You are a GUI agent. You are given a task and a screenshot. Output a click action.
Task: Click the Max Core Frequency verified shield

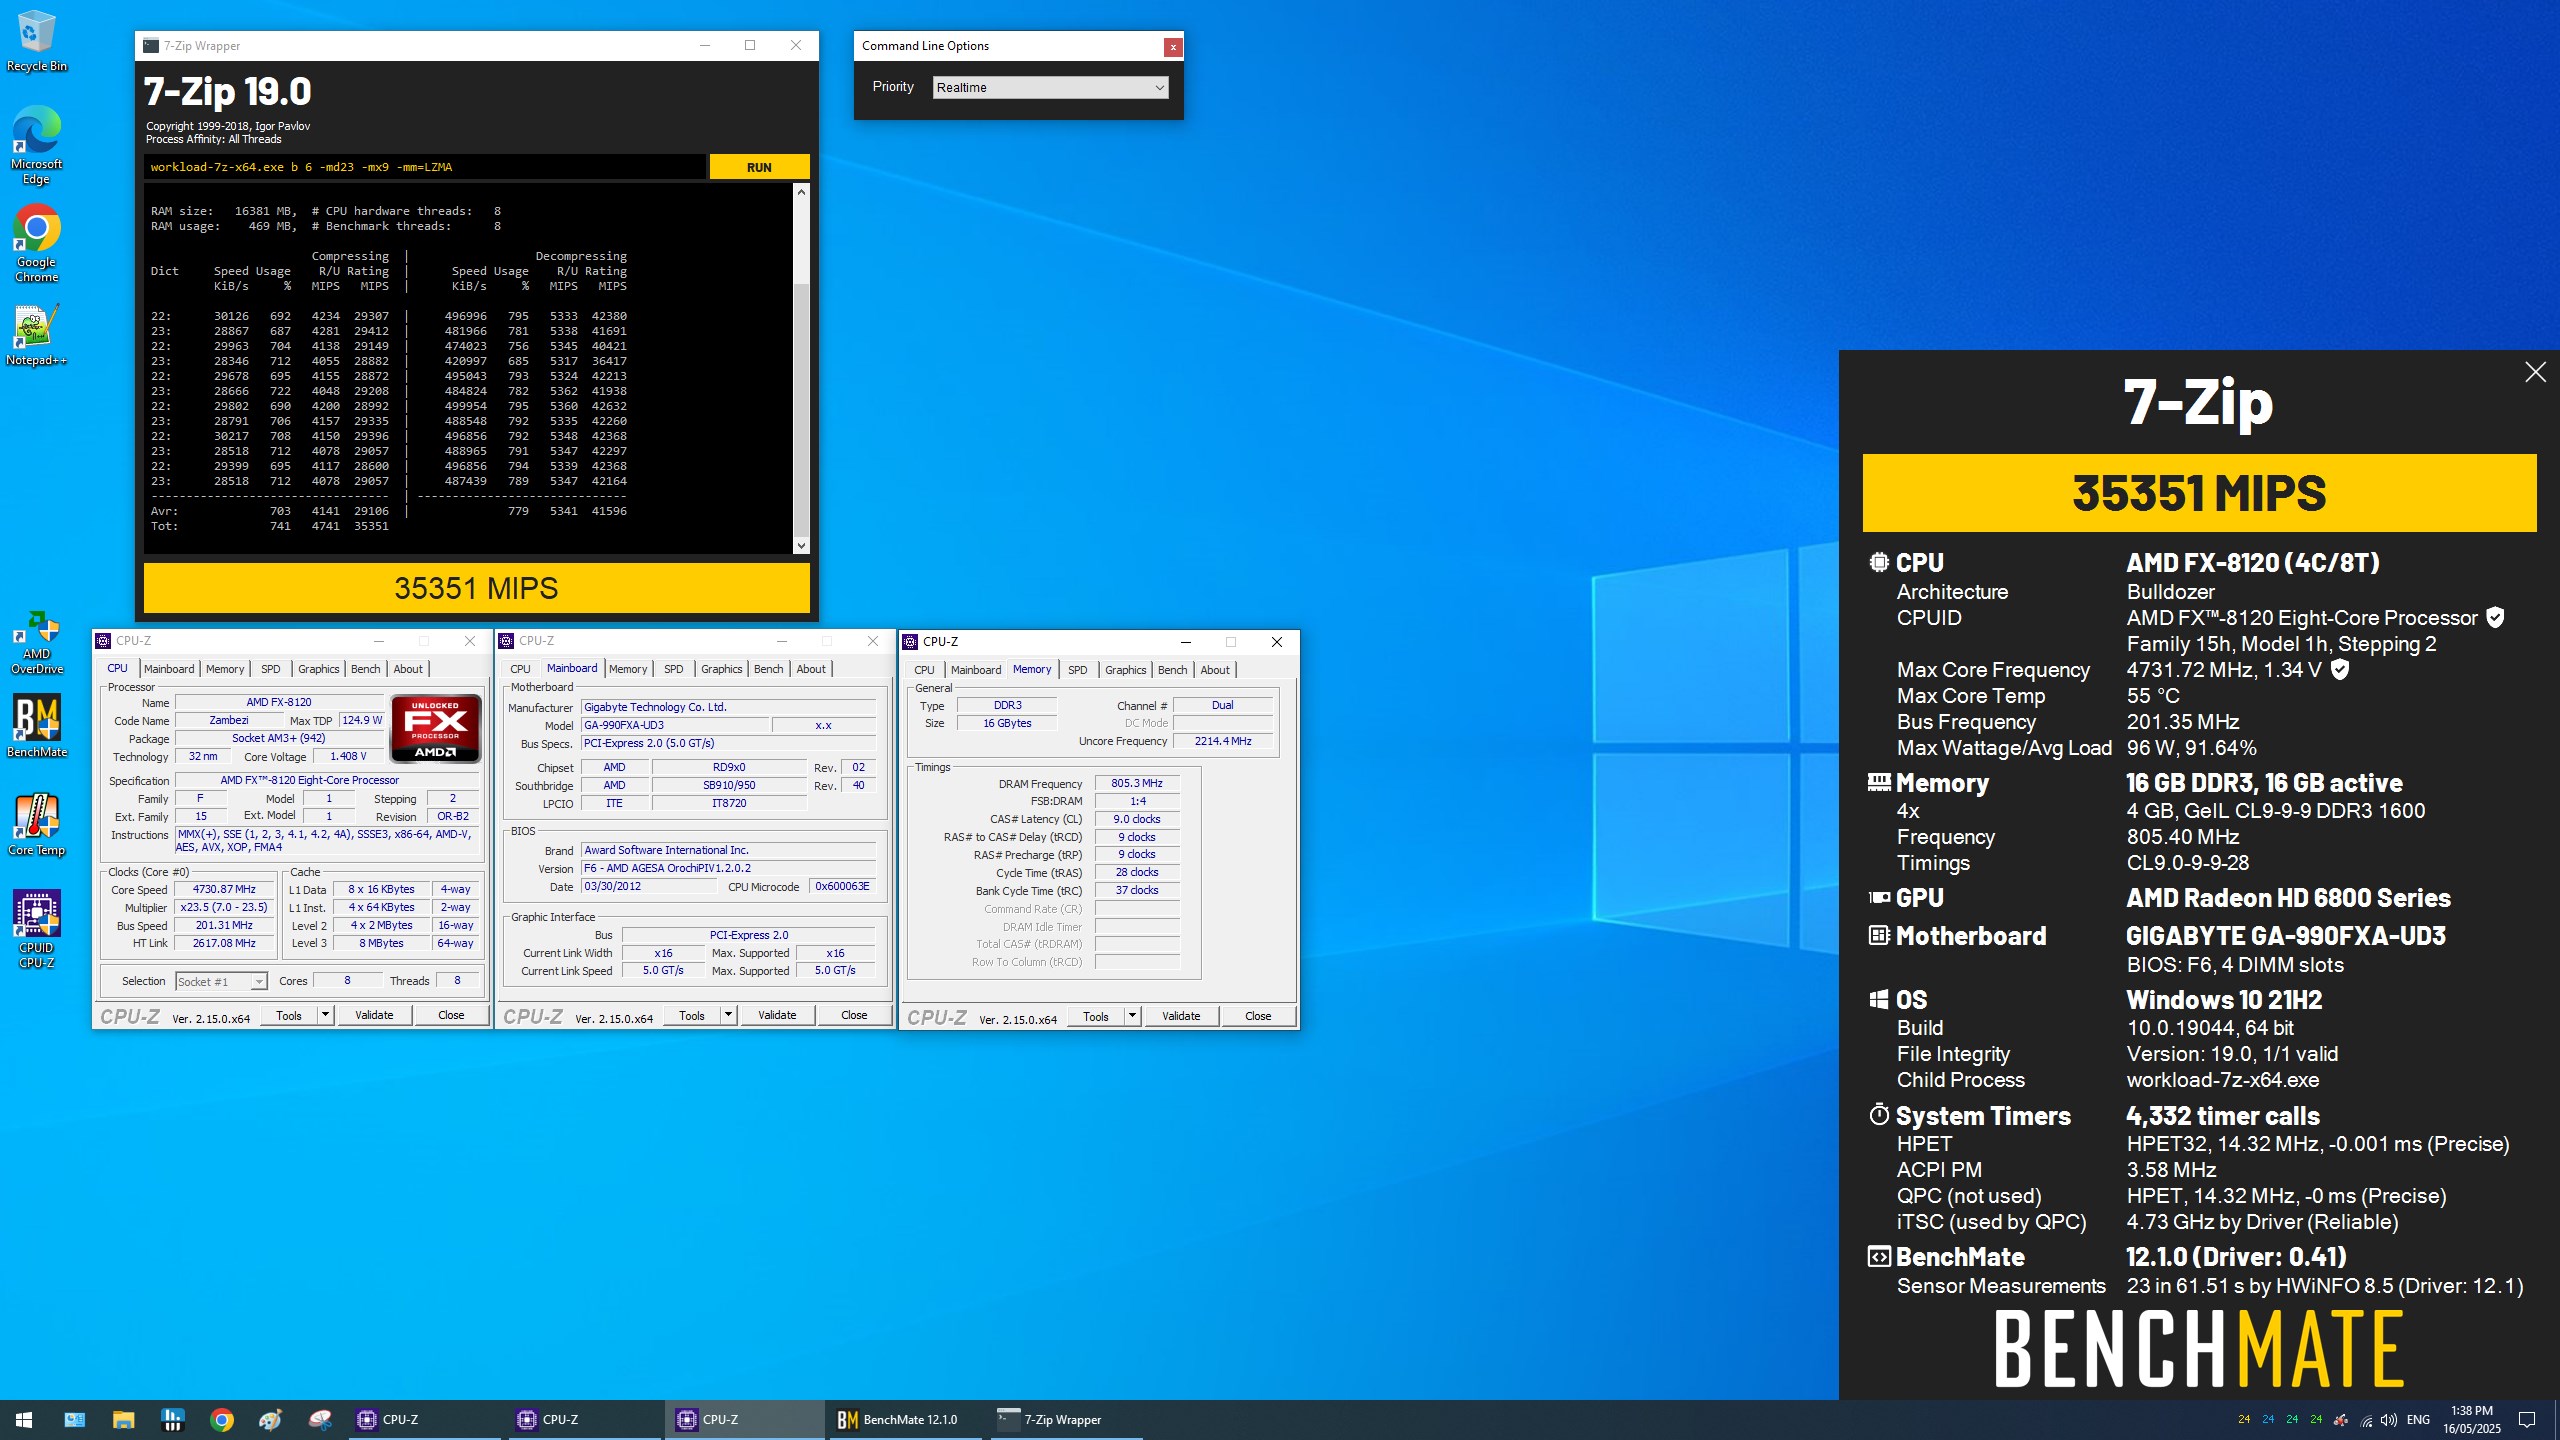coord(2340,669)
